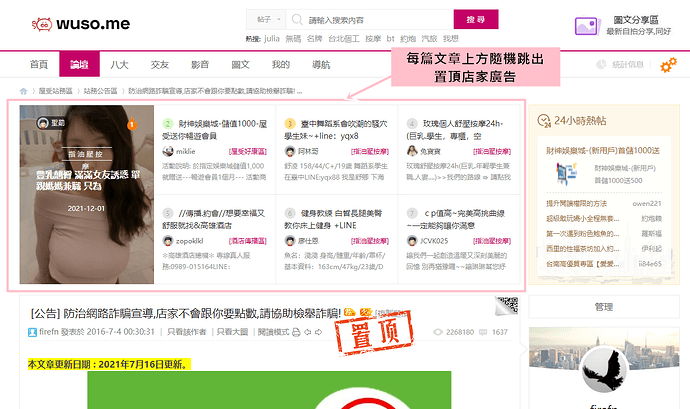Open the 我的 nav tab
The height and width of the screenshot is (409, 690).
281,65
